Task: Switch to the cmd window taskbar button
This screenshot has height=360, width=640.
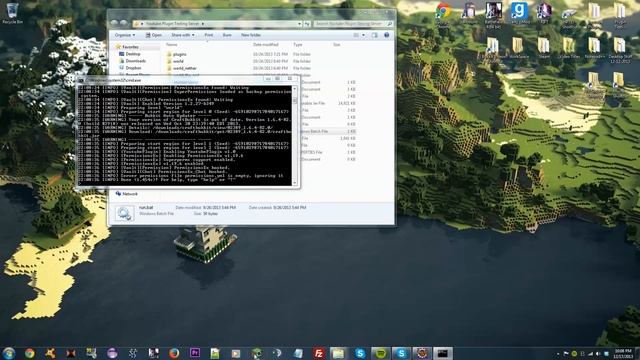Action: coord(443,353)
